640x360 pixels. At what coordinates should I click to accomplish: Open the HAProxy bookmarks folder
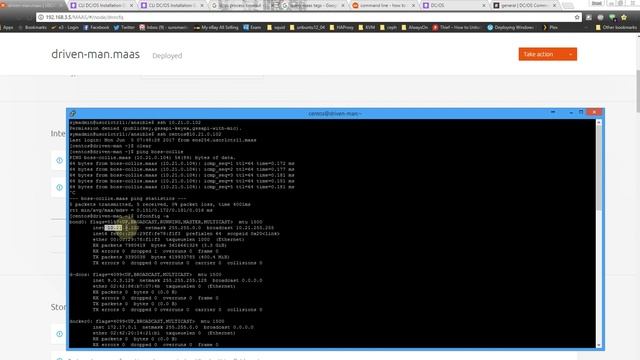pos(342,27)
